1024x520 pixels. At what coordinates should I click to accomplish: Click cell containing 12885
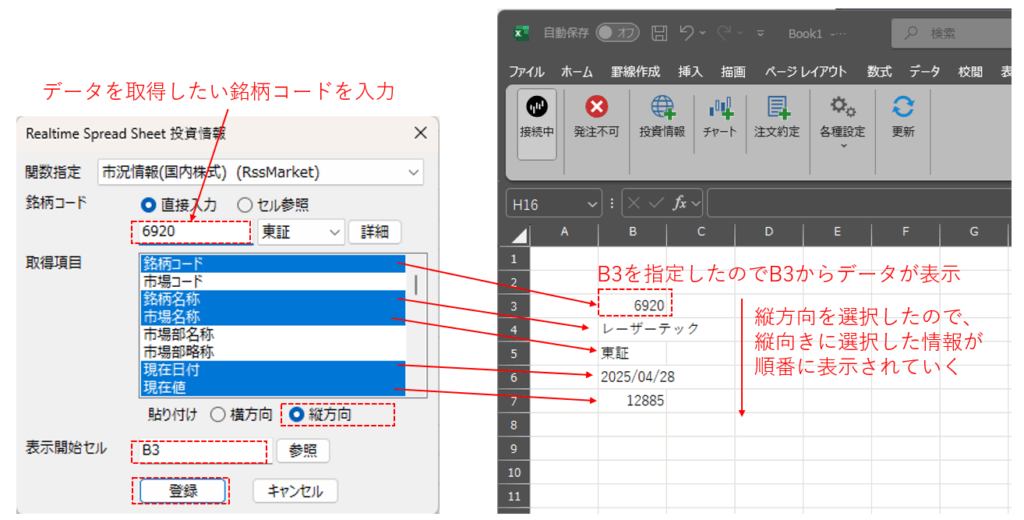click(x=632, y=400)
